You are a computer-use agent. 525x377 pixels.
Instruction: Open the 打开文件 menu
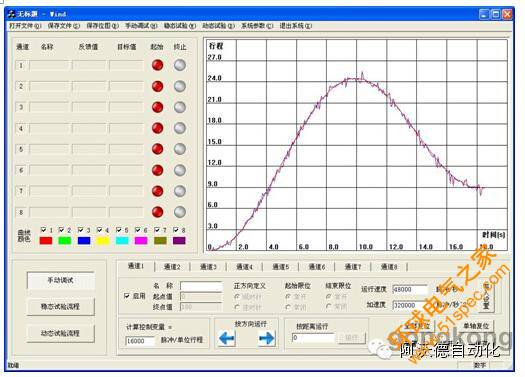(25, 26)
